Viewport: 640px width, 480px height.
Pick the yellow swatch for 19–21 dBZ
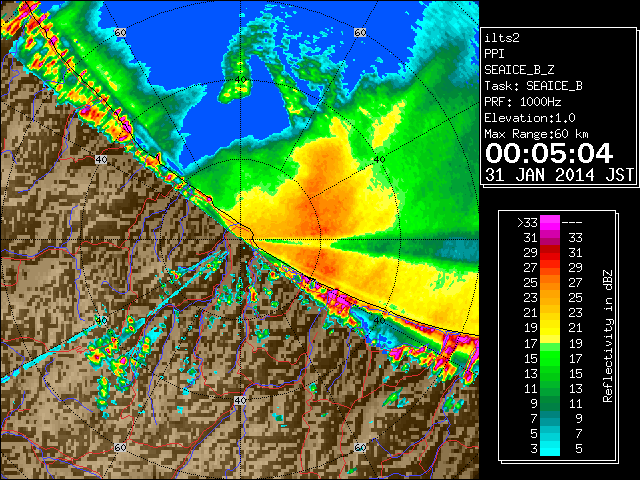tap(550, 328)
